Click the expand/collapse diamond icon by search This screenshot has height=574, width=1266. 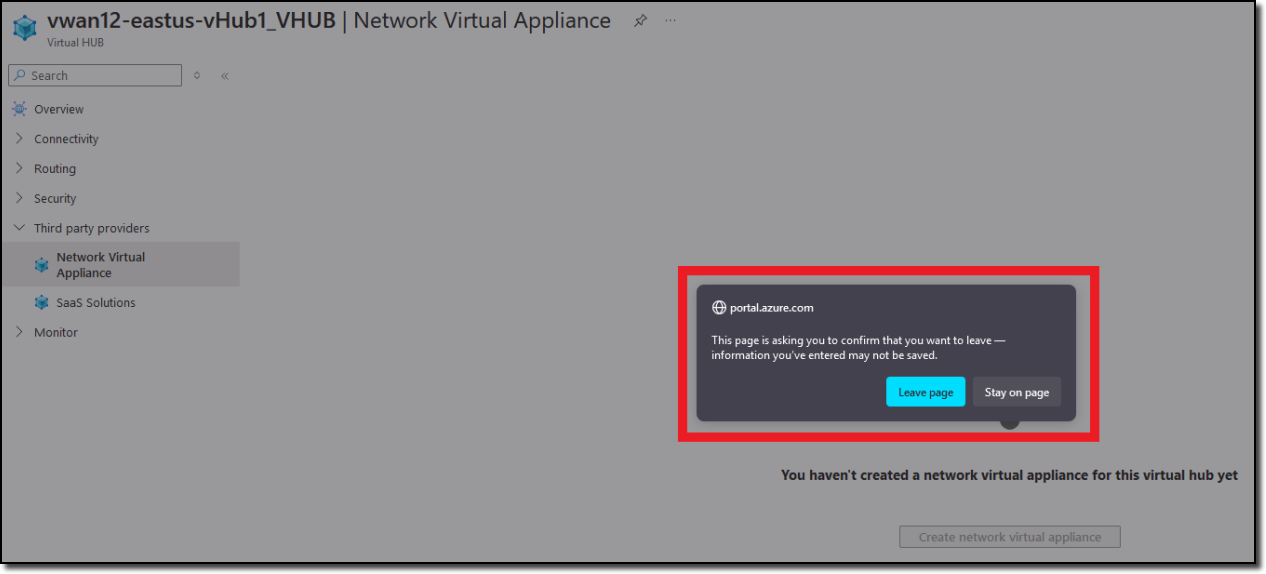click(x=197, y=75)
